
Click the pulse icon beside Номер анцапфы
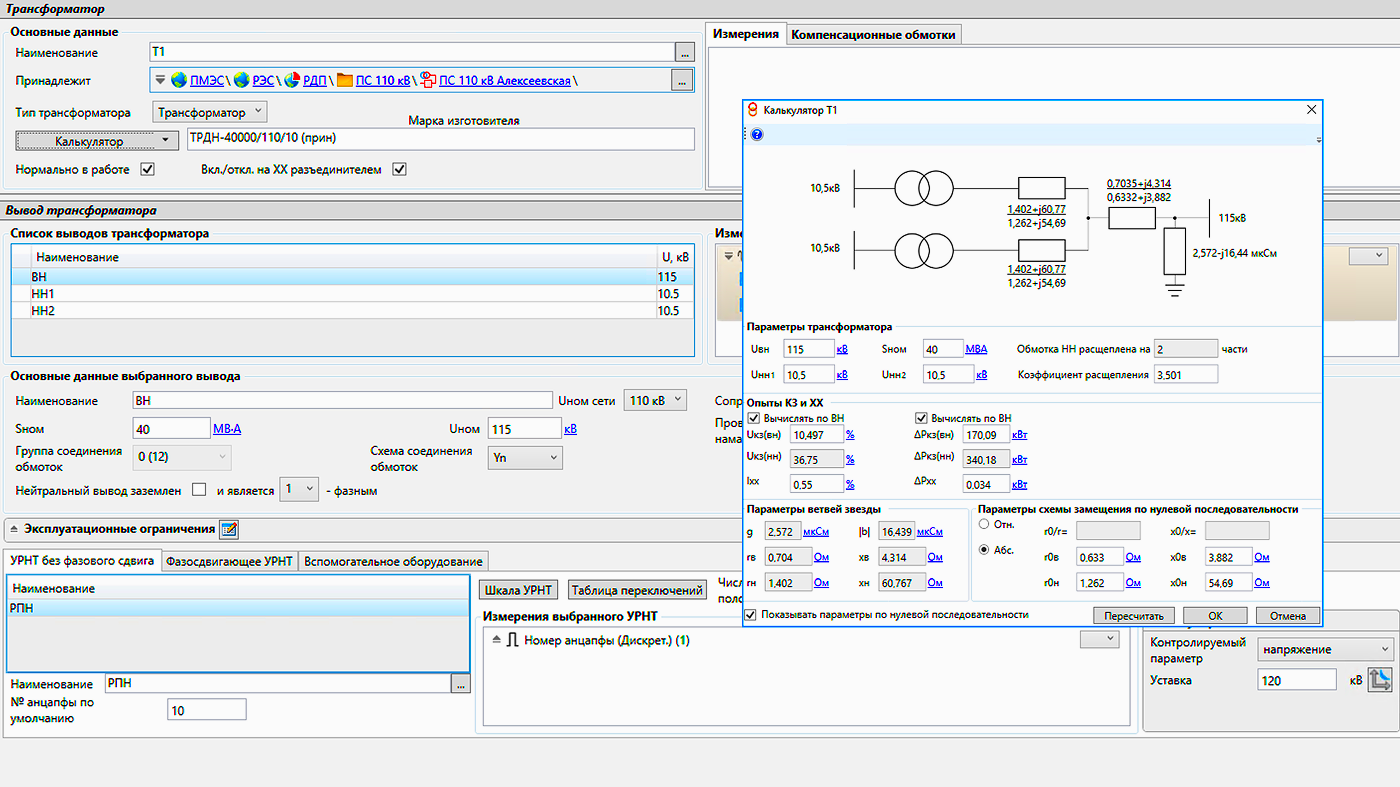coord(511,641)
